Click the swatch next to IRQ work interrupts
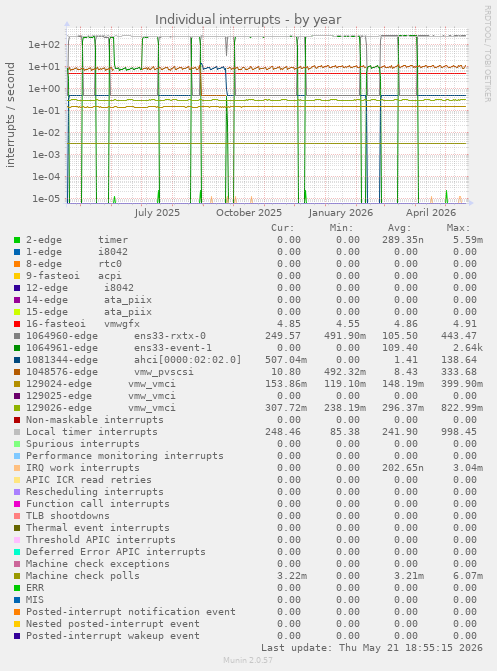Viewport: 497px width, 671px height. pos(17,468)
